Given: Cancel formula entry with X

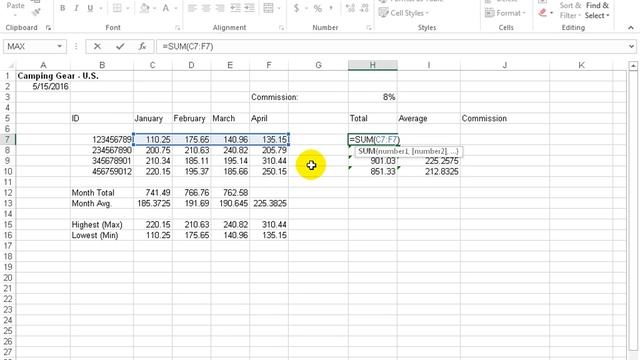Looking at the screenshot, I should coord(97,47).
